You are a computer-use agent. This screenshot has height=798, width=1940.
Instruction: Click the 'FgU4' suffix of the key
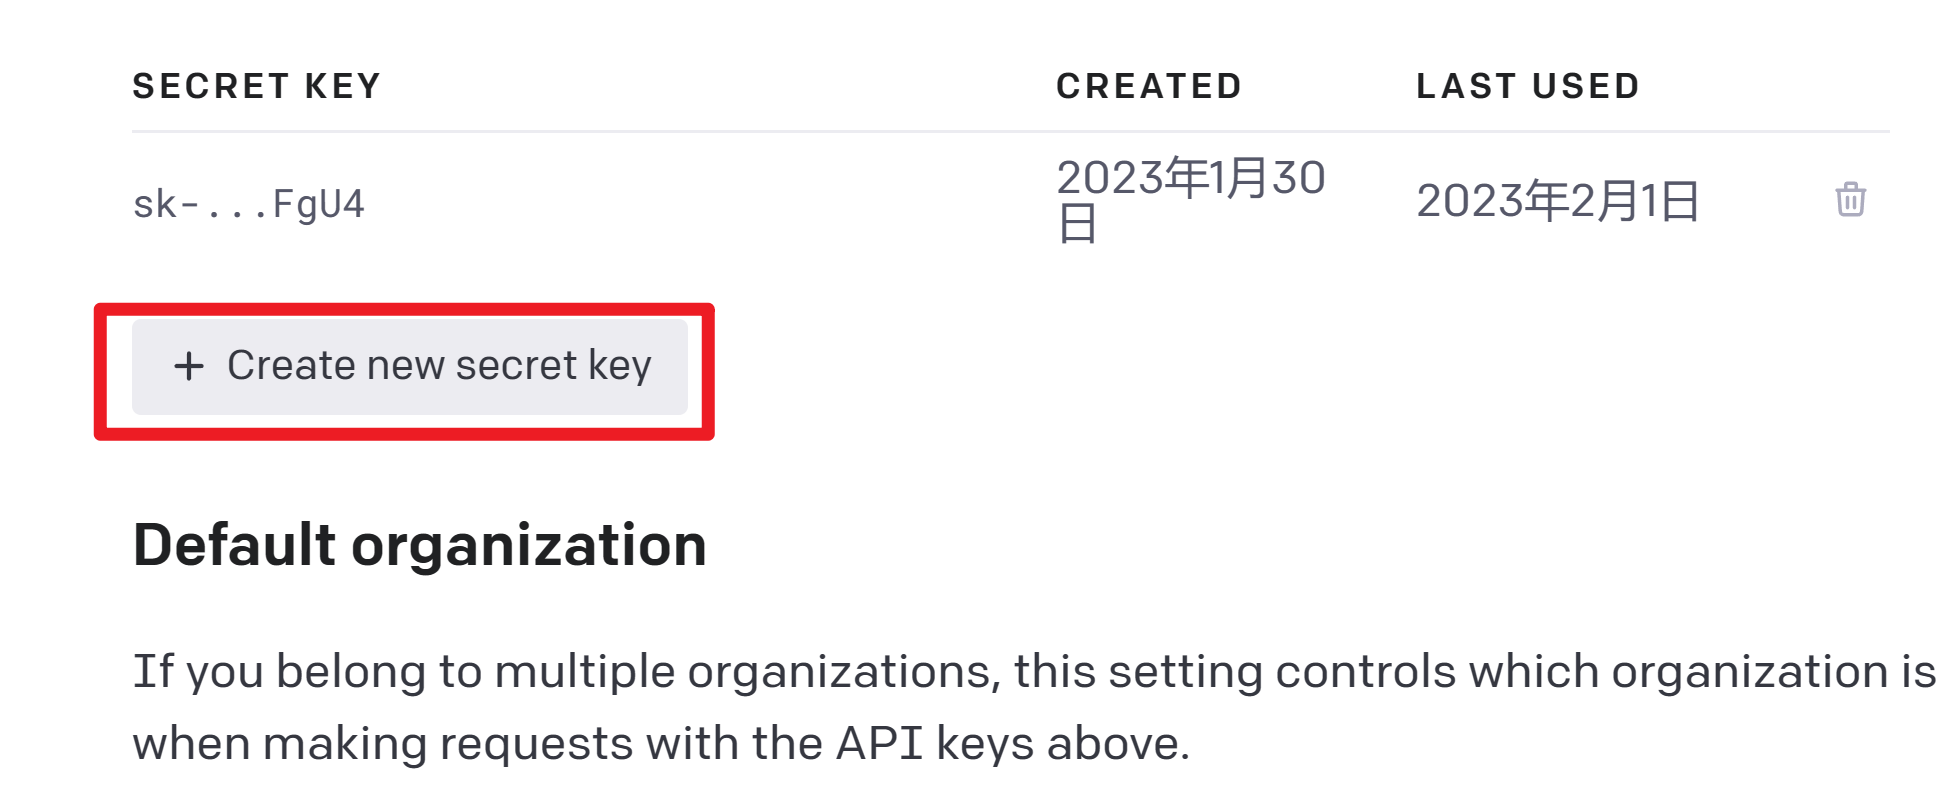(319, 204)
